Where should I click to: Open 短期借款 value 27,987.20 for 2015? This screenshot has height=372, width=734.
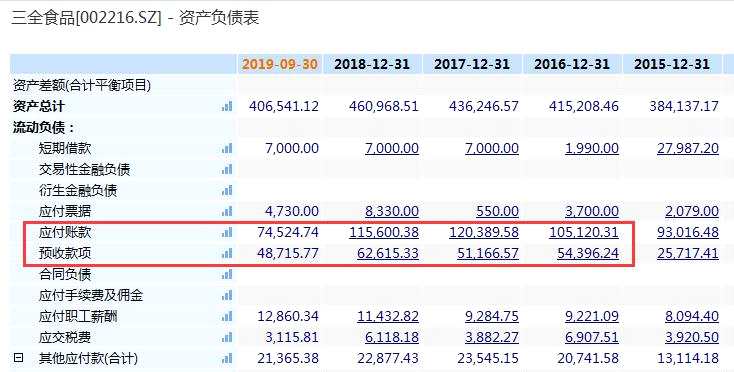click(x=688, y=149)
